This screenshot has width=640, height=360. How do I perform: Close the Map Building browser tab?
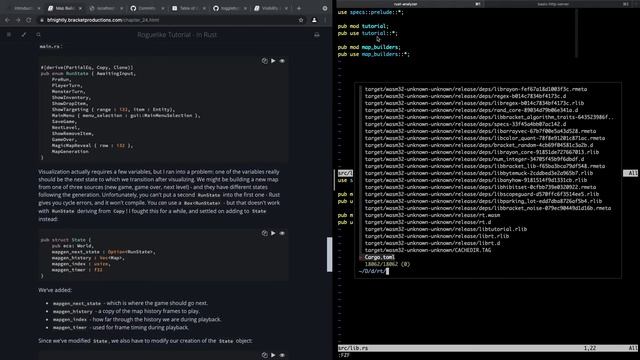pyautogui.click(x=80, y=8)
